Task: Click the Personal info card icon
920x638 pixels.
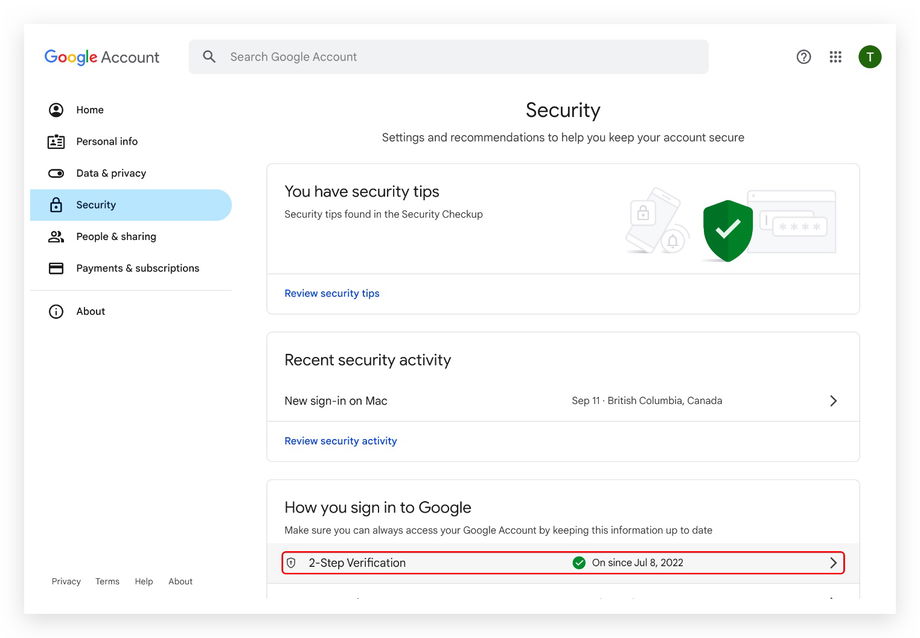Action: [56, 142]
